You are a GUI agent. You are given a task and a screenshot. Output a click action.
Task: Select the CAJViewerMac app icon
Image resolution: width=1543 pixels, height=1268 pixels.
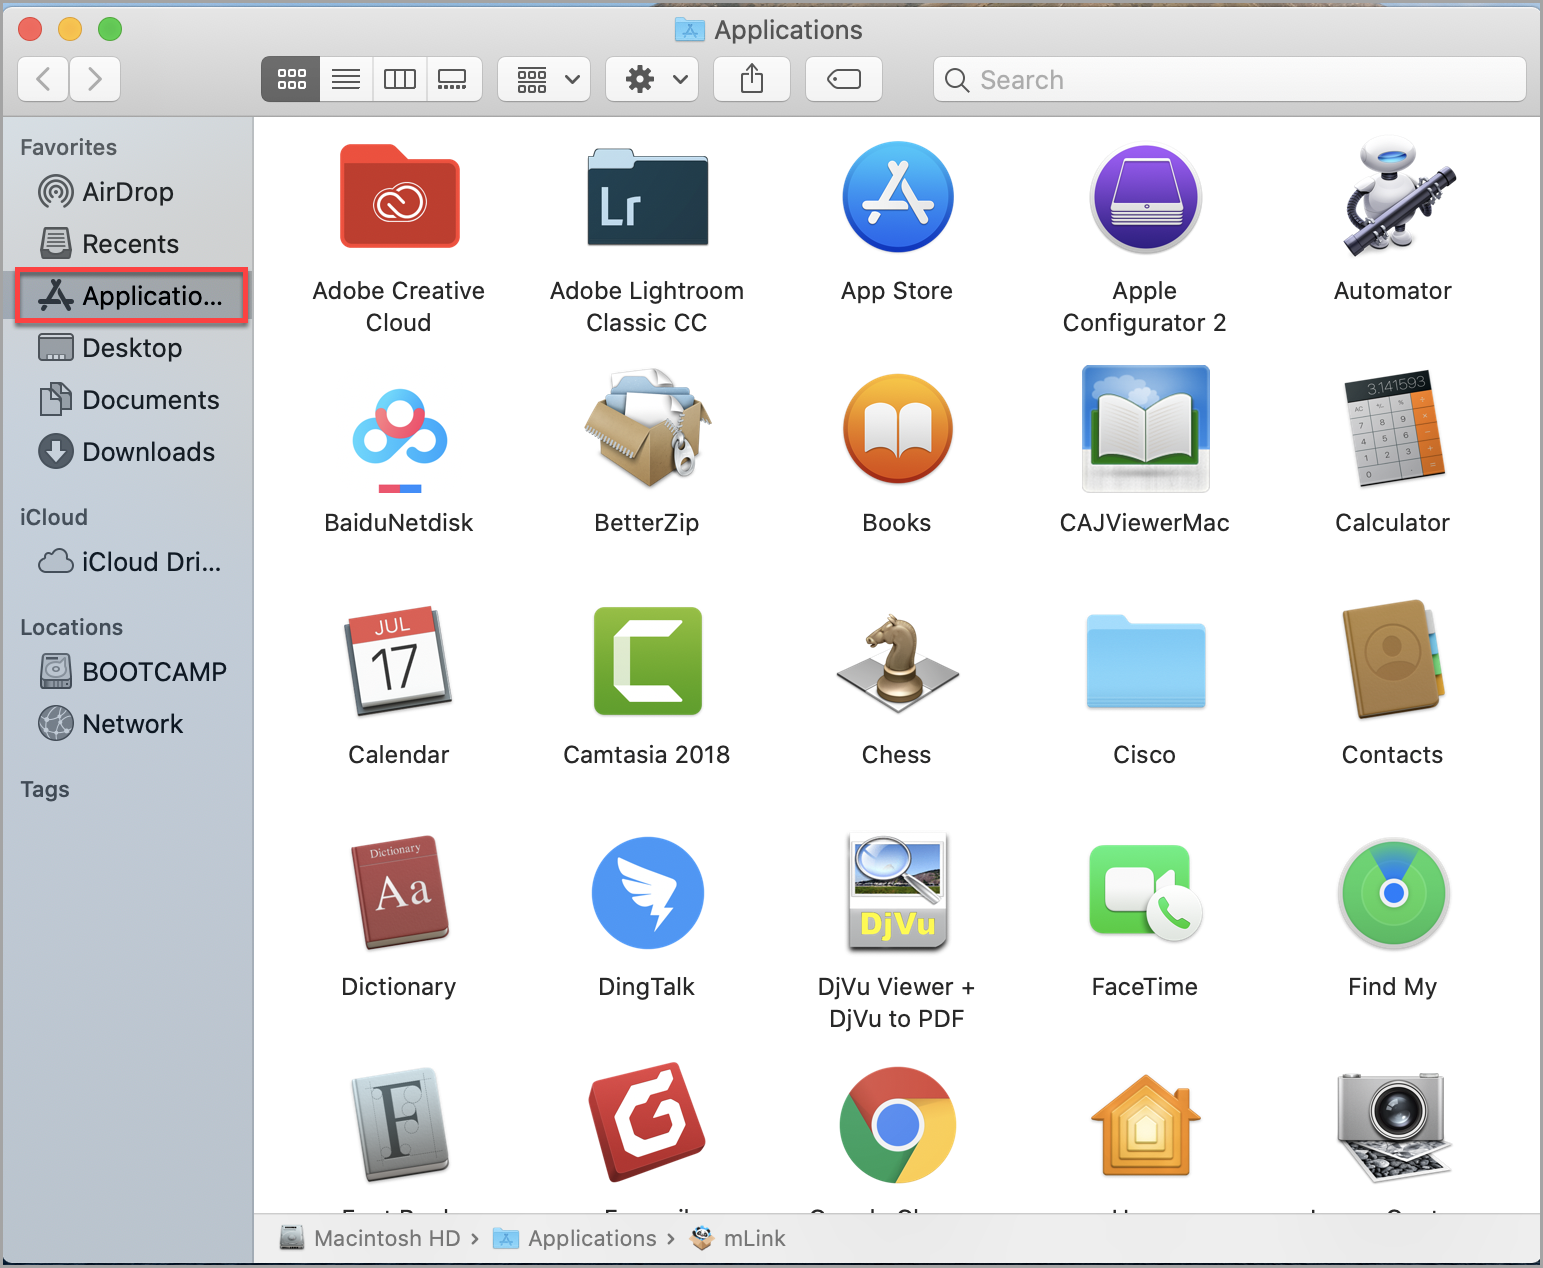point(1145,428)
